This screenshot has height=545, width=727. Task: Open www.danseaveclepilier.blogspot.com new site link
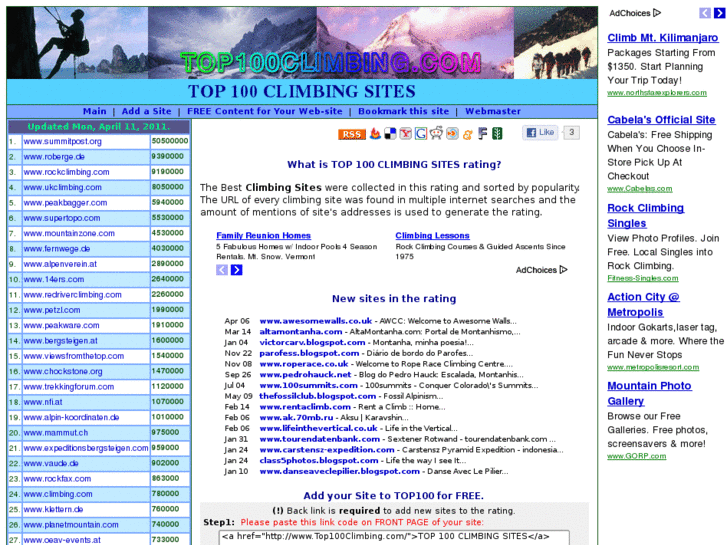pos(339,471)
